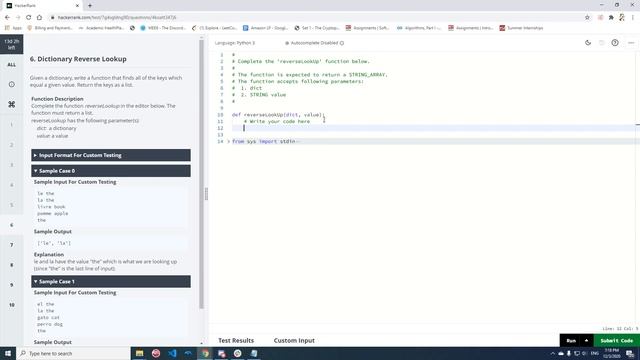Image resolution: width=640 pixels, height=360 pixels.
Task: Click the Windows taskbar search box
Action: [73, 353]
